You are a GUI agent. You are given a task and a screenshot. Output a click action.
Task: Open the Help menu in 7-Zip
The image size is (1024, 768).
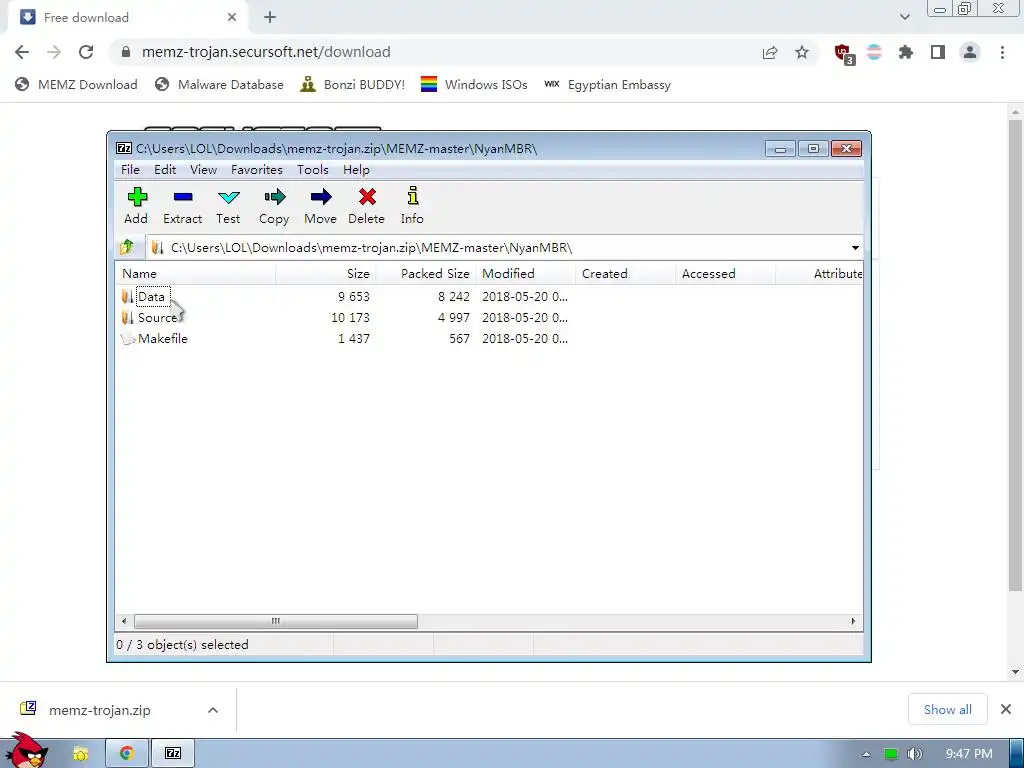click(357, 170)
